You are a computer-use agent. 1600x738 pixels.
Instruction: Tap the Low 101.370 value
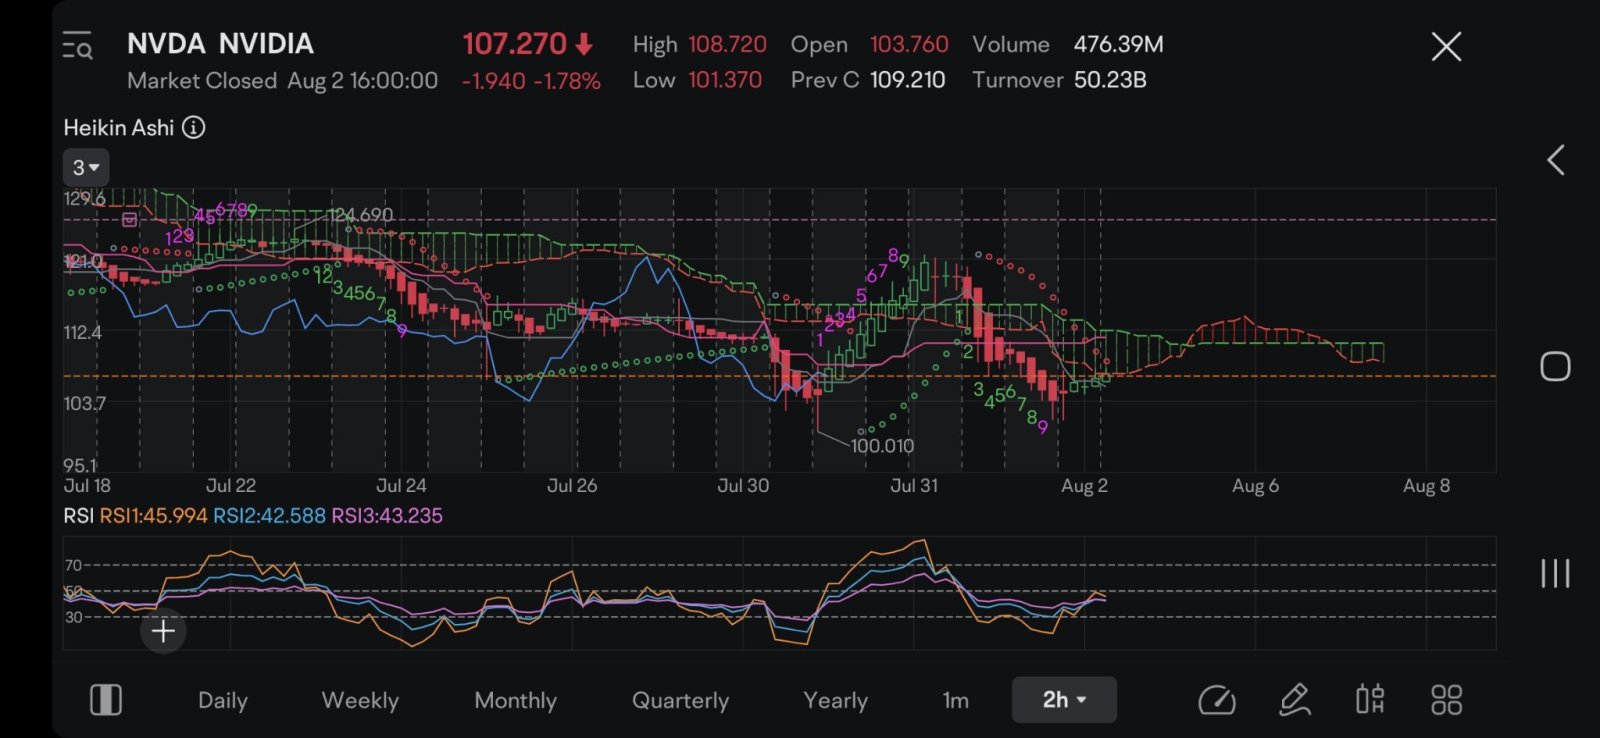725,80
